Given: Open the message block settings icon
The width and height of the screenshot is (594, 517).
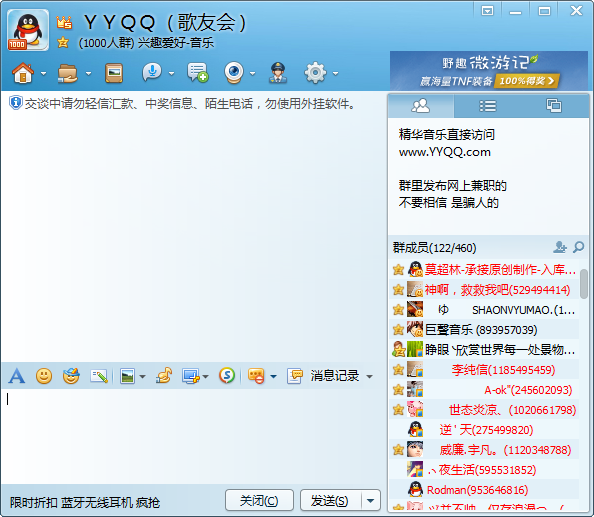Looking at the screenshot, I should click(x=256, y=376).
